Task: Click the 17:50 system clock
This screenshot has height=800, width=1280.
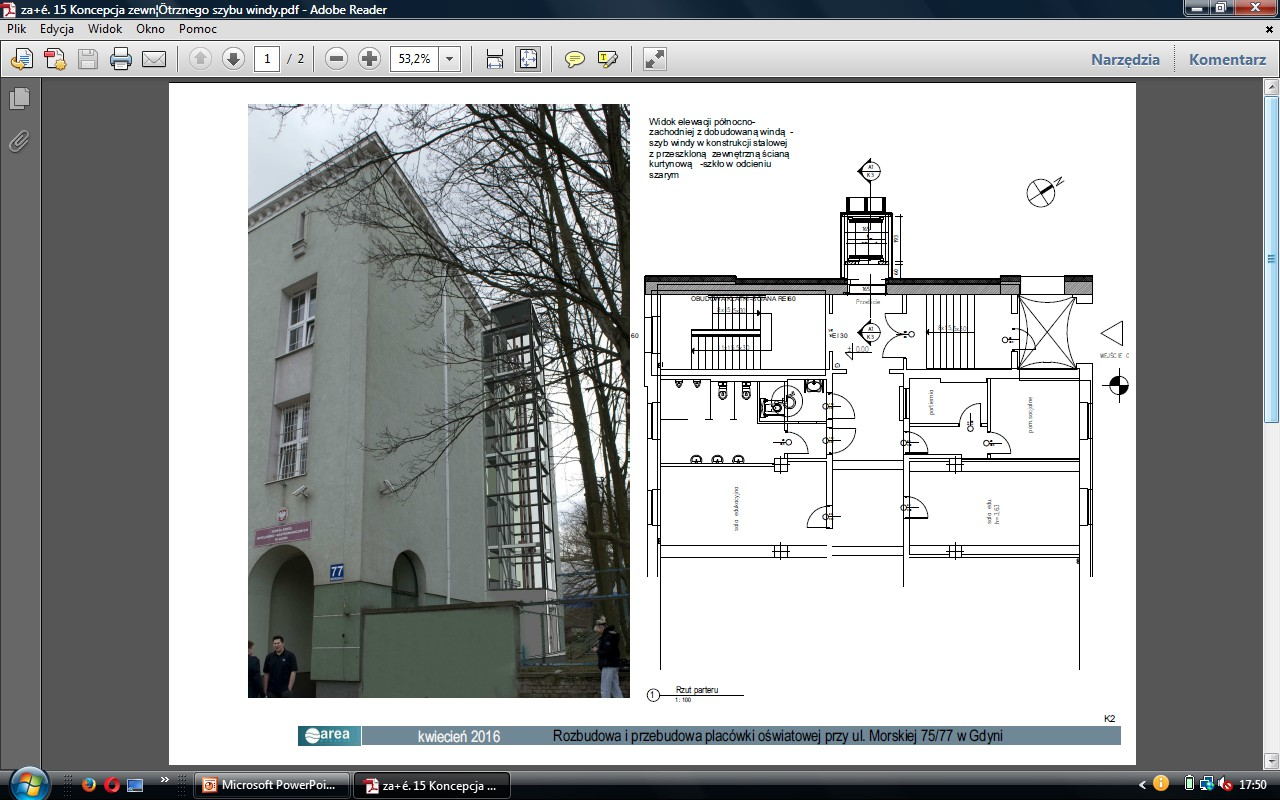Action: [1253, 785]
